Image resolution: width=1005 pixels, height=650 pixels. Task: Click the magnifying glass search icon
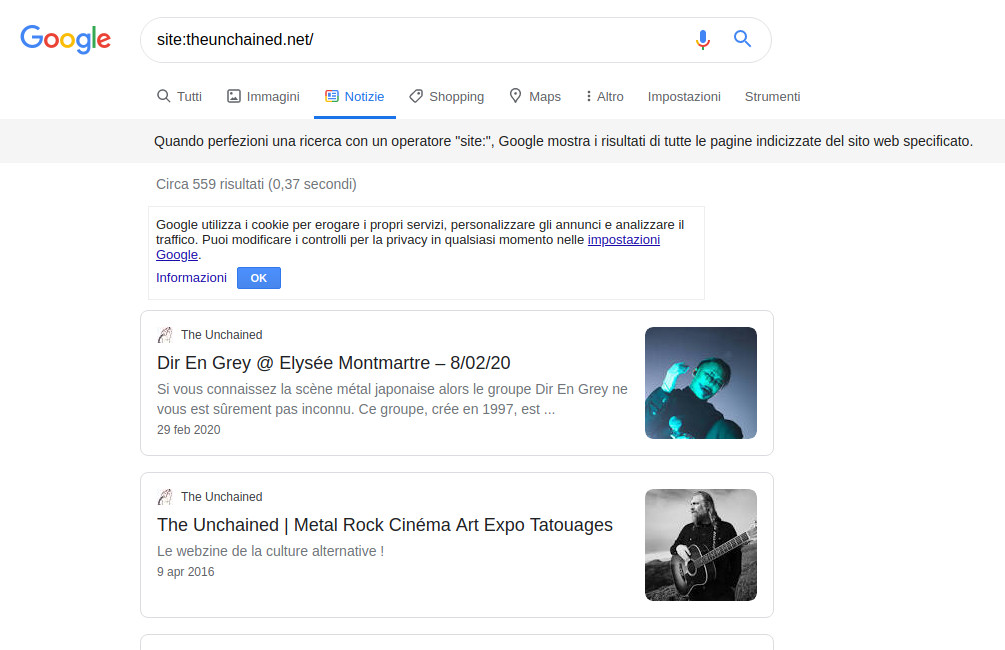pos(741,38)
